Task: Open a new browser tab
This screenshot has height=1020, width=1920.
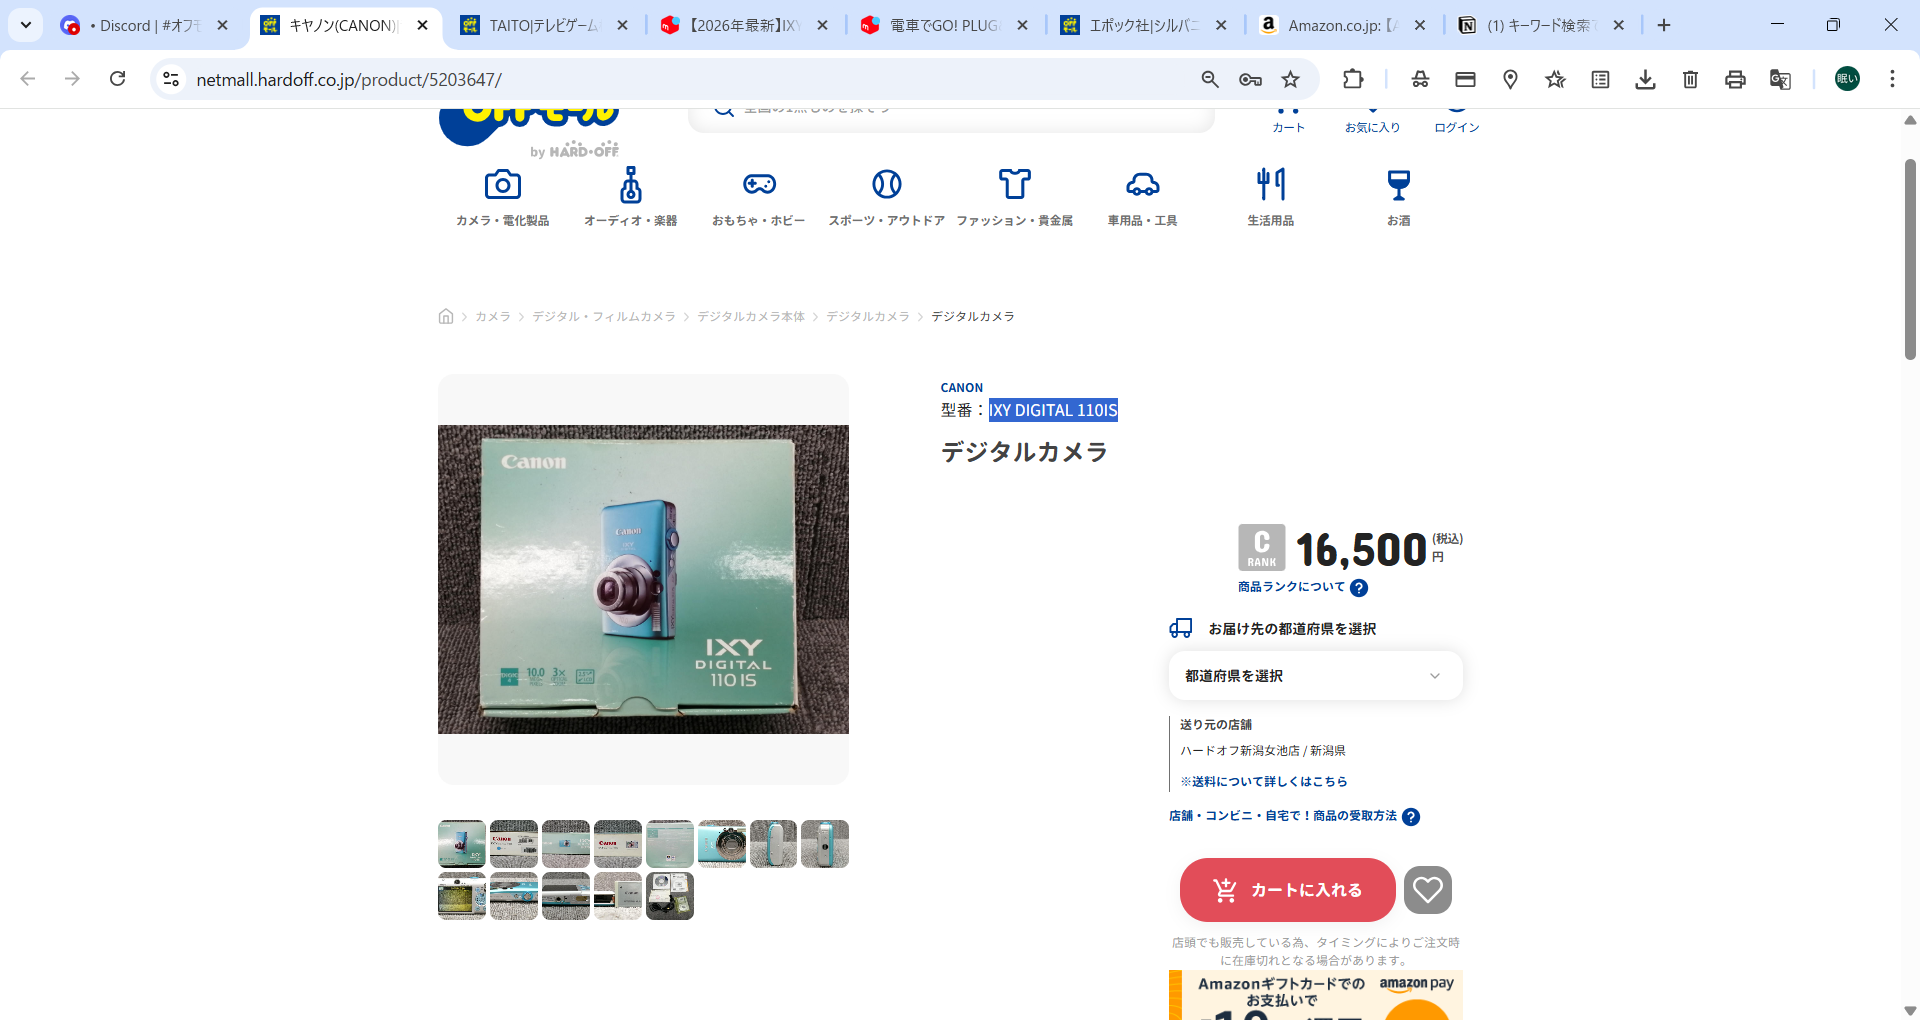Action: (x=1664, y=25)
